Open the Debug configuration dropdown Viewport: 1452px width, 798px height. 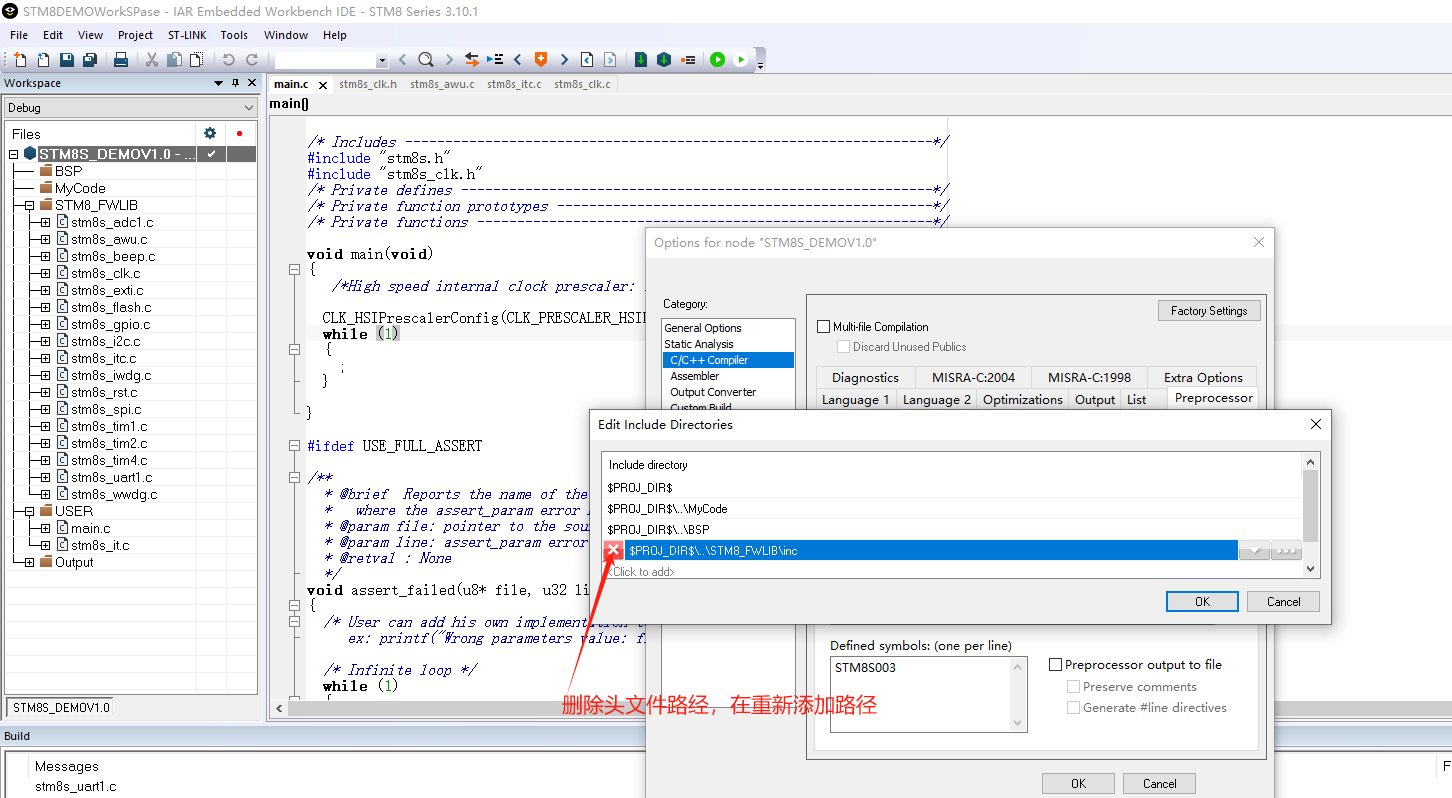pyautogui.click(x=249, y=108)
